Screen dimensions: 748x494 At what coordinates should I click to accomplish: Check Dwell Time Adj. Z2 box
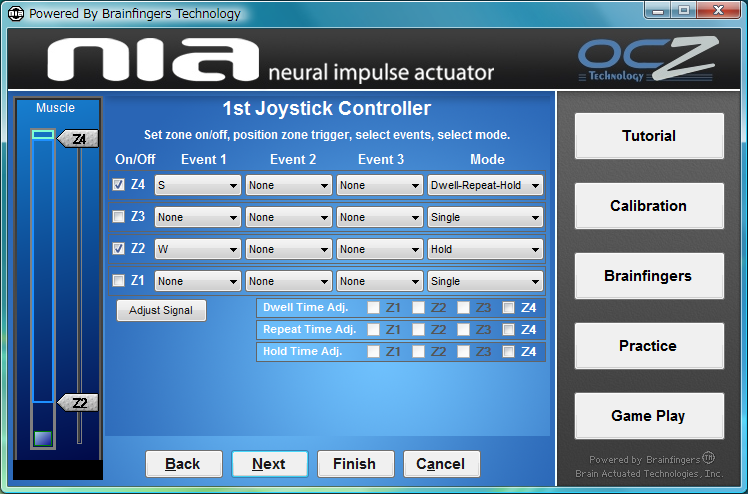tap(418, 308)
